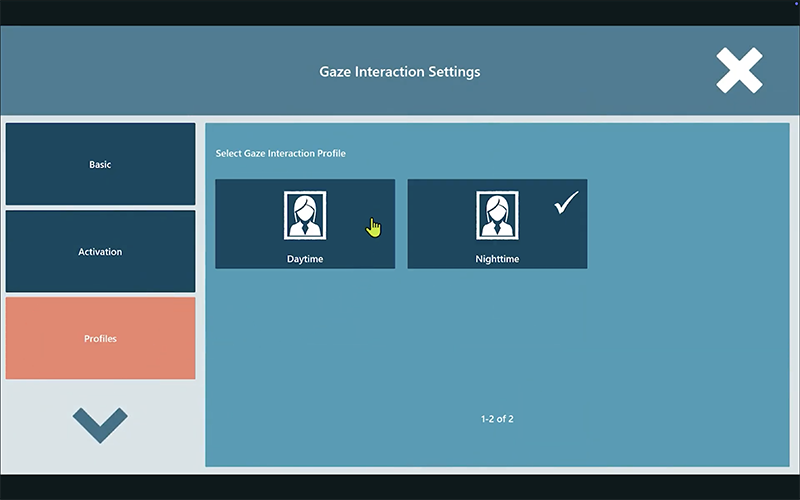The width and height of the screenshot is (800, 500).
Task: Click the "Gaze Interaction Settings" title text
Action: [399, 72]
